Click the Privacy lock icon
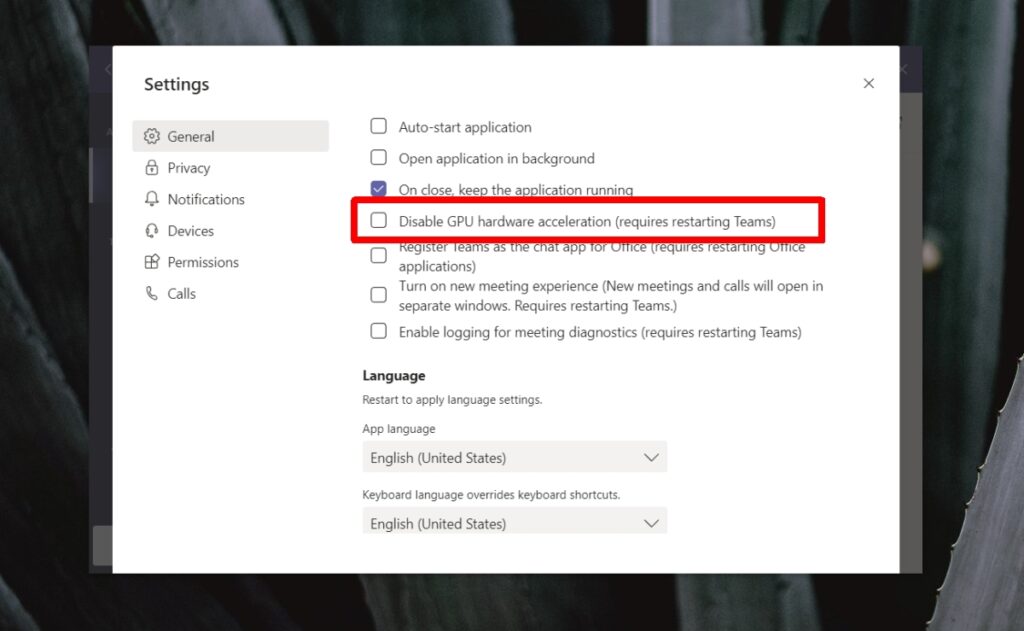Viewport: 1024px width, 631px height. (151, 167)
